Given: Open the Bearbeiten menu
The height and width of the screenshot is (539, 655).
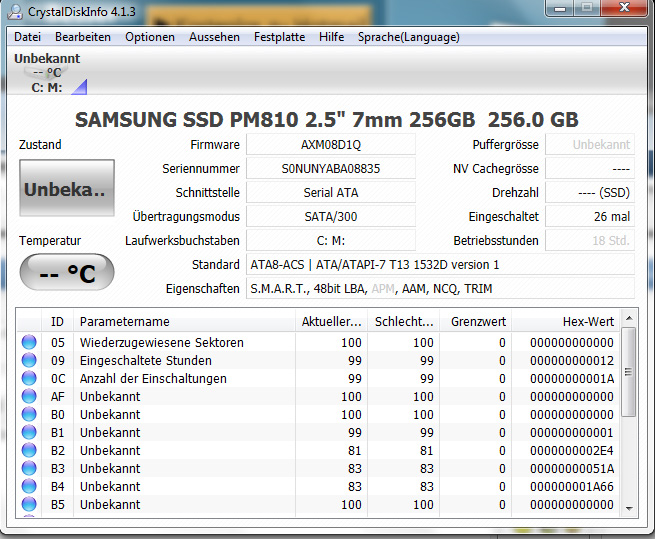Looking at the screenshot, I should (83, 37).
